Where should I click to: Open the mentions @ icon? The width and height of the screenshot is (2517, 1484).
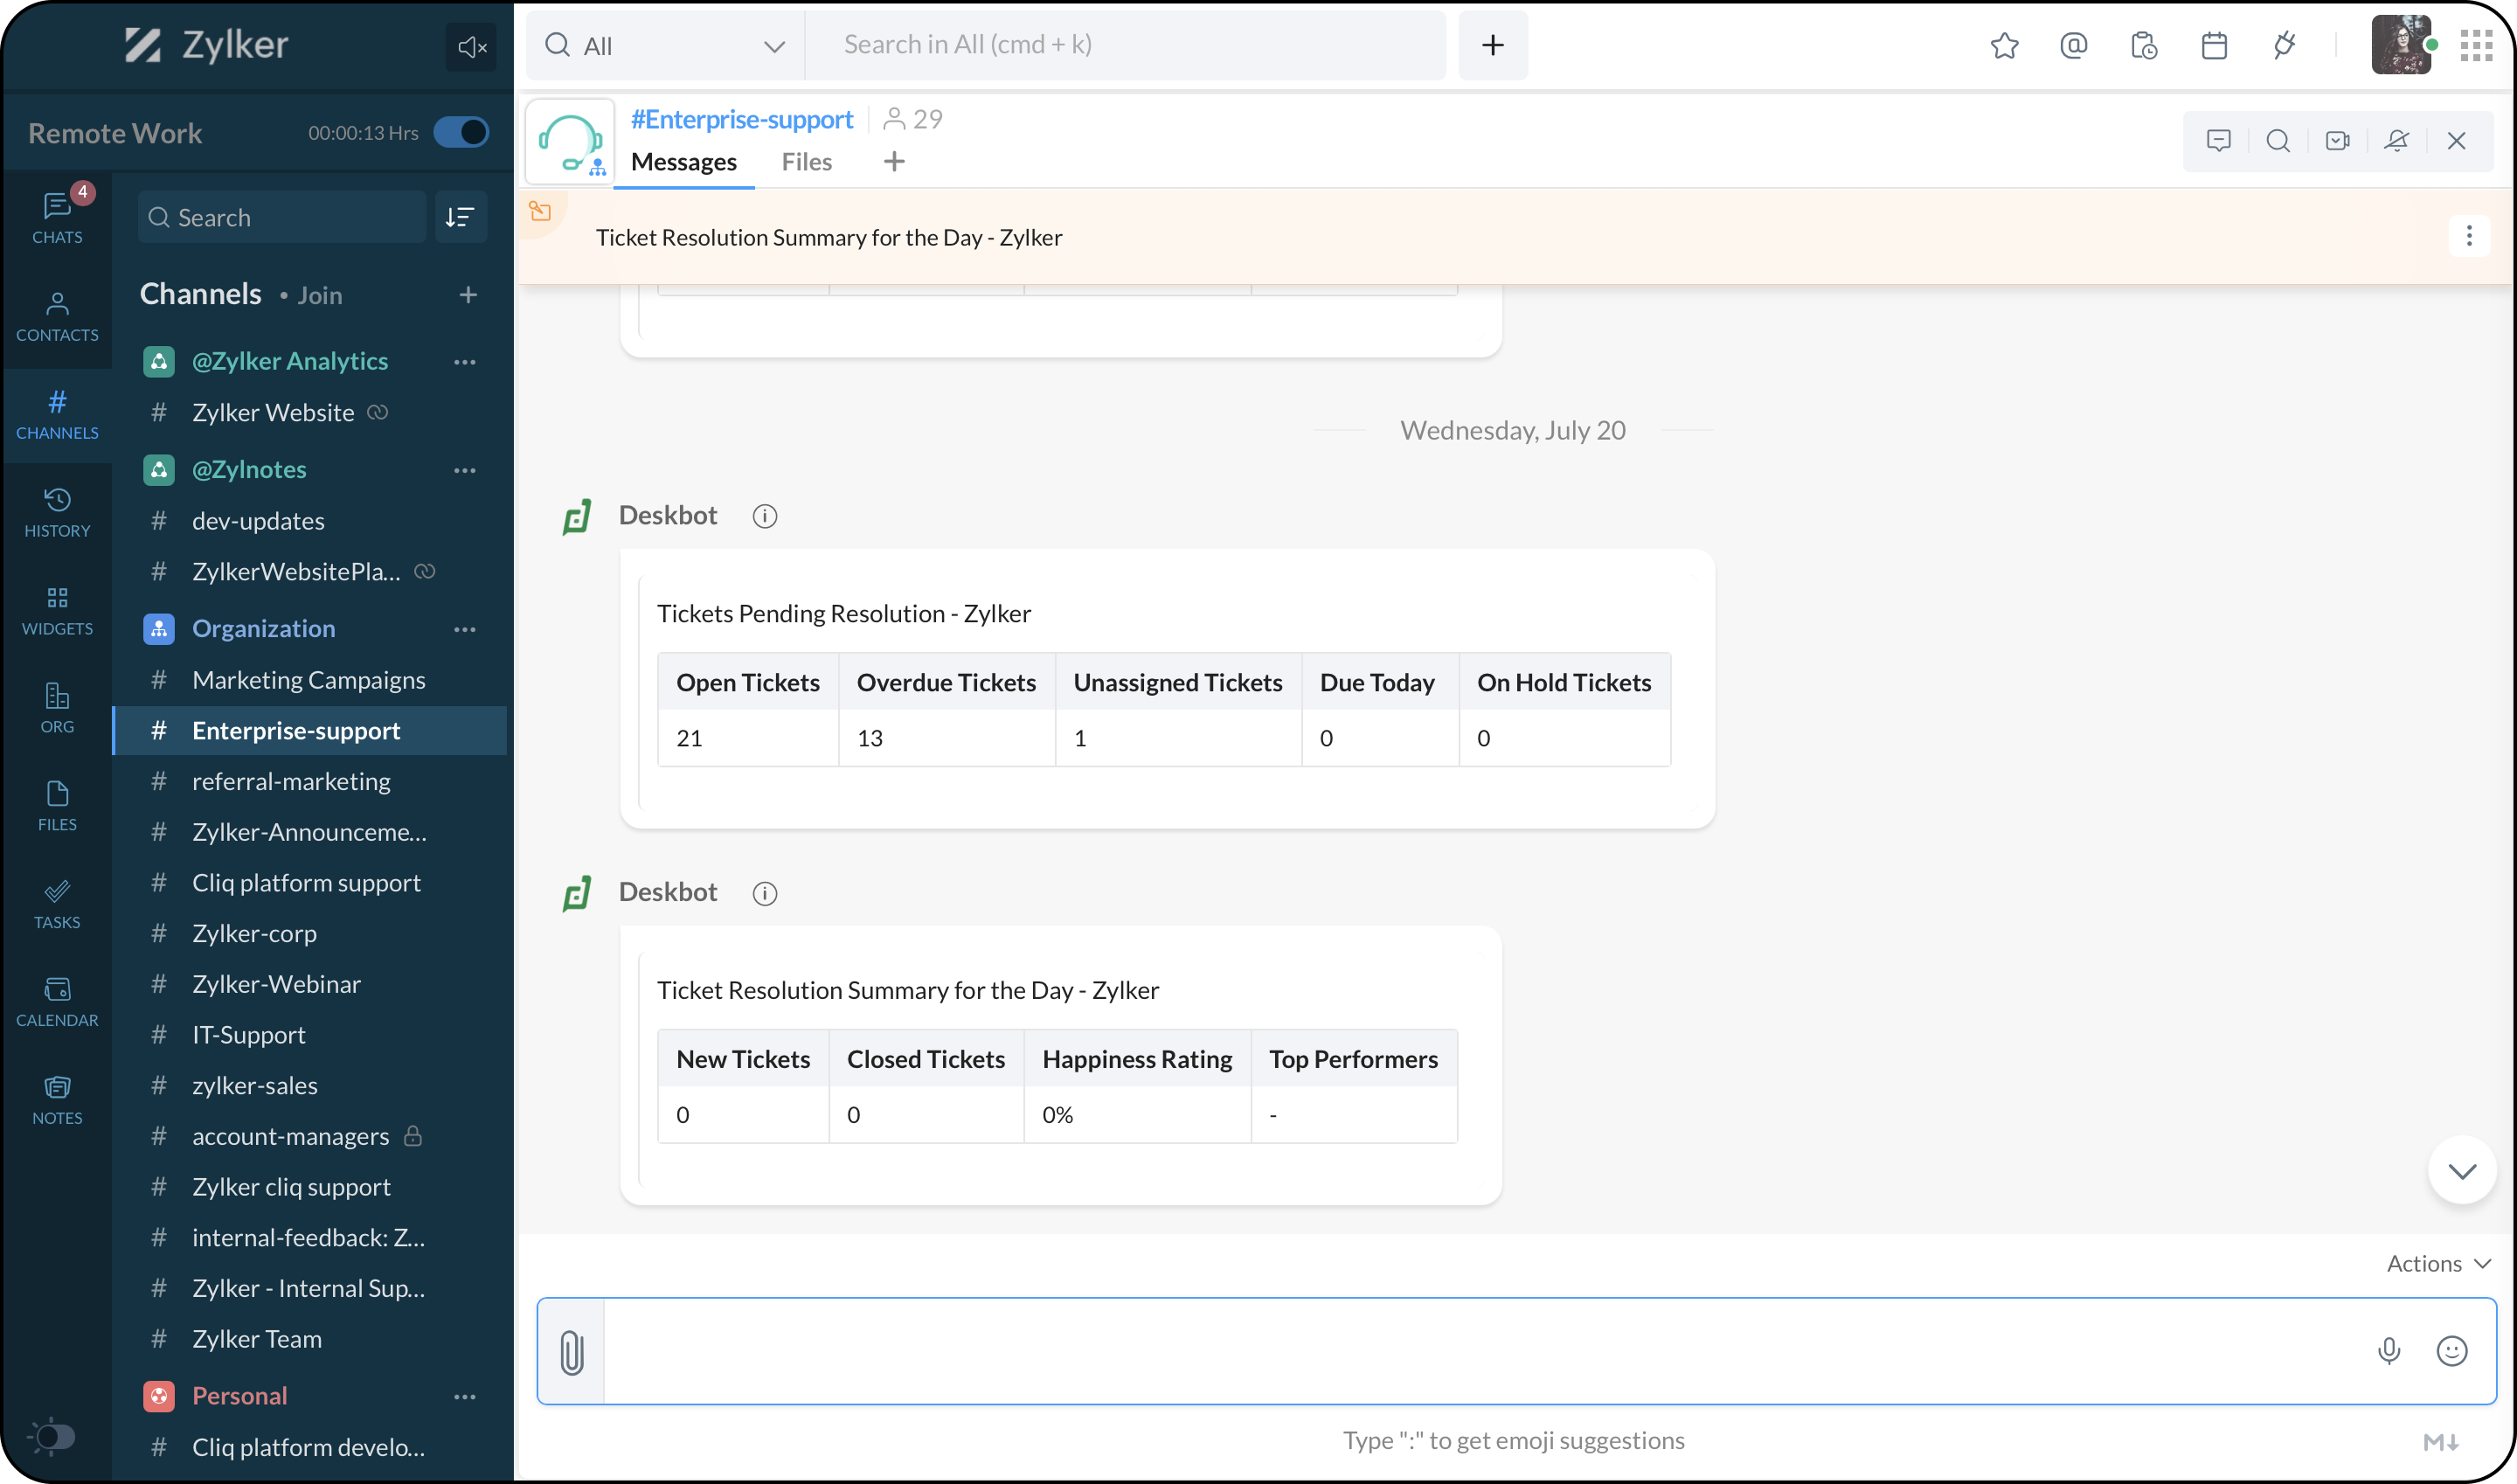pos(2074,45)
